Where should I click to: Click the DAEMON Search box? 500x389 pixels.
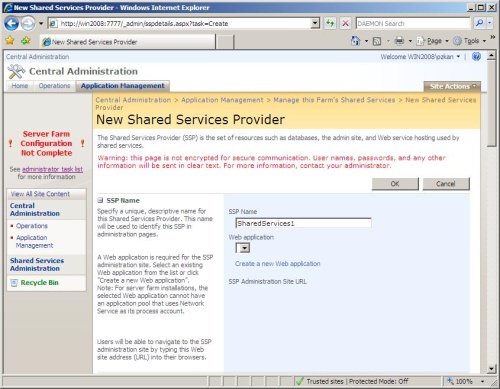(413, 23)
